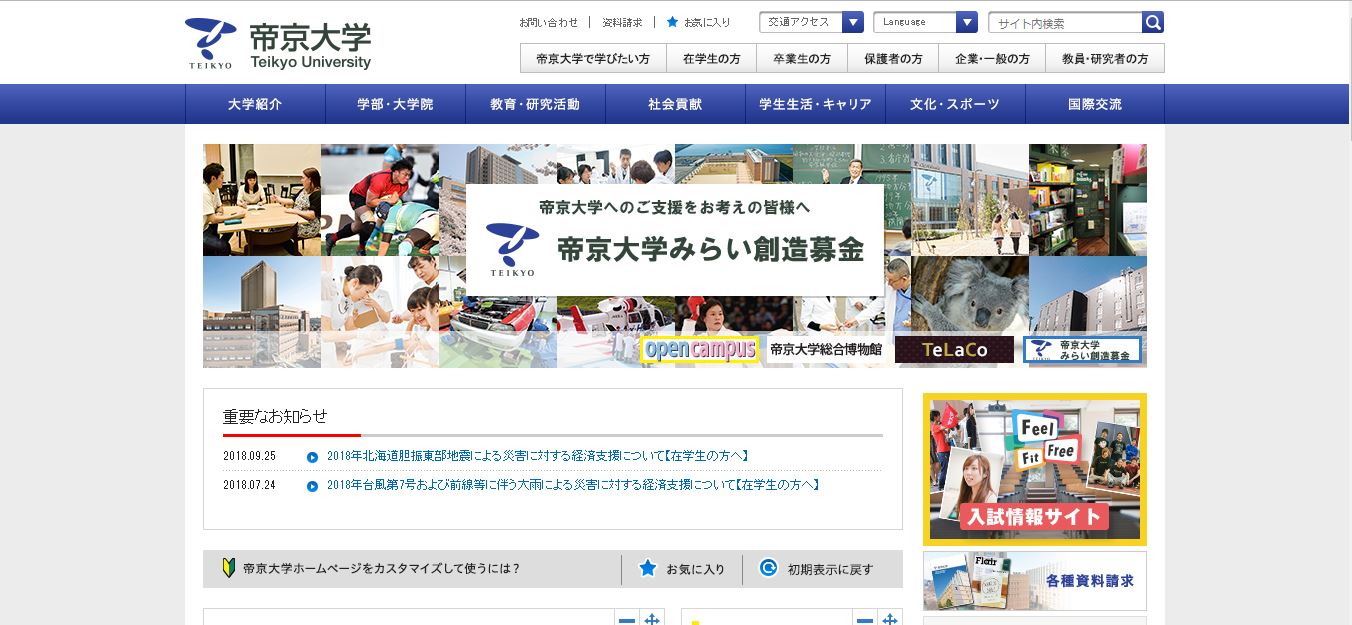Image resolution: width=1352 pixels, height=625 pixels.
Task: Click 初期表示に戻す button
Action: 822,569
